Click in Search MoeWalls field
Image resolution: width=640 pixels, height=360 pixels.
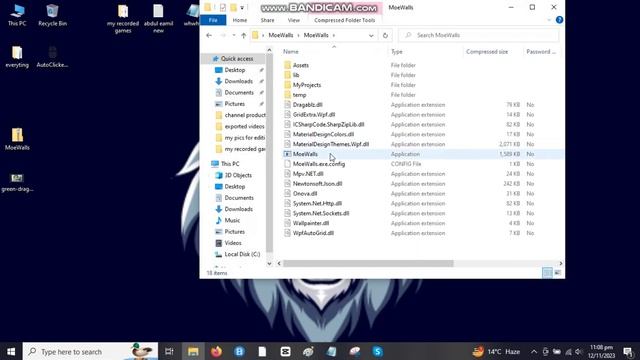tap(478, 36)
